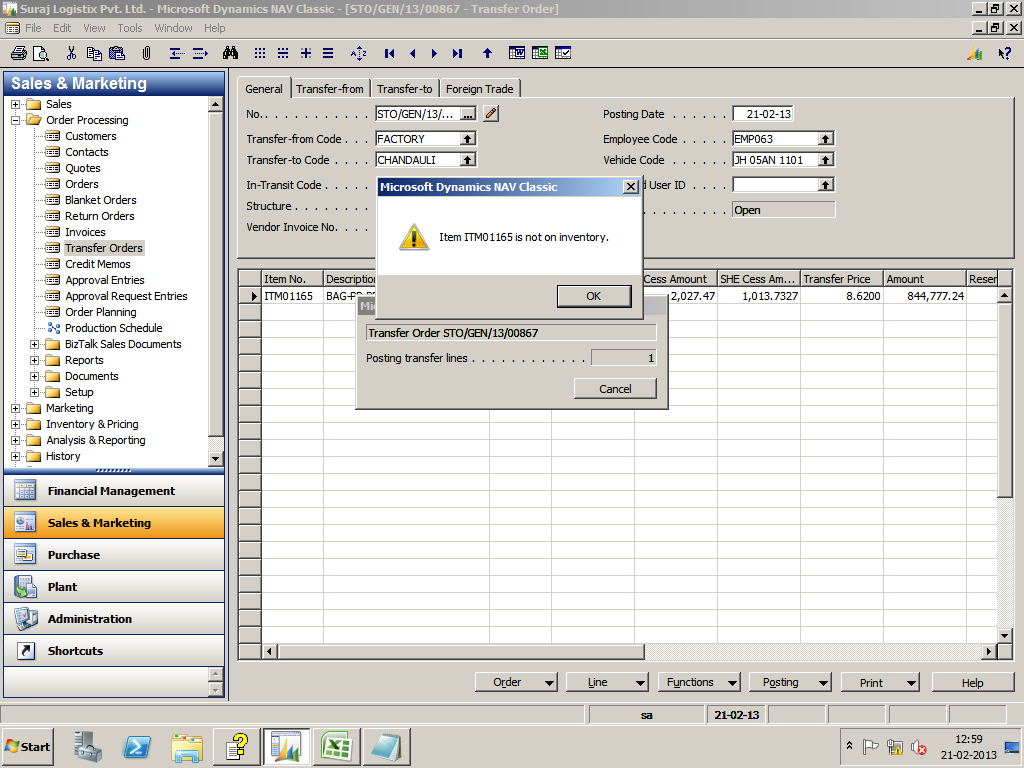The width and height of the screenshot is (1024, 768).
Task: Open the Purchase module
Action: (x=114, y=555)
